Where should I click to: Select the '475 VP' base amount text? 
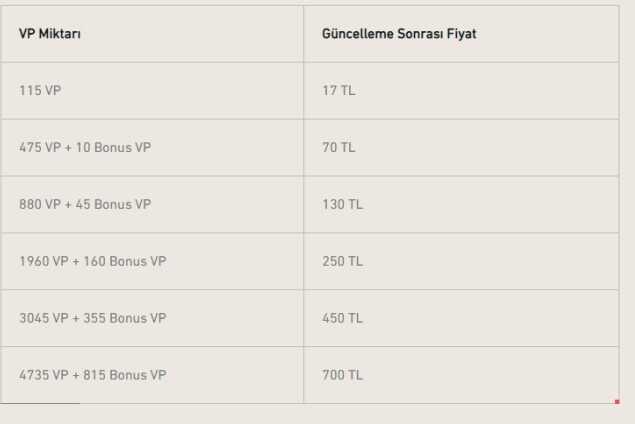[x=40, y=148]
